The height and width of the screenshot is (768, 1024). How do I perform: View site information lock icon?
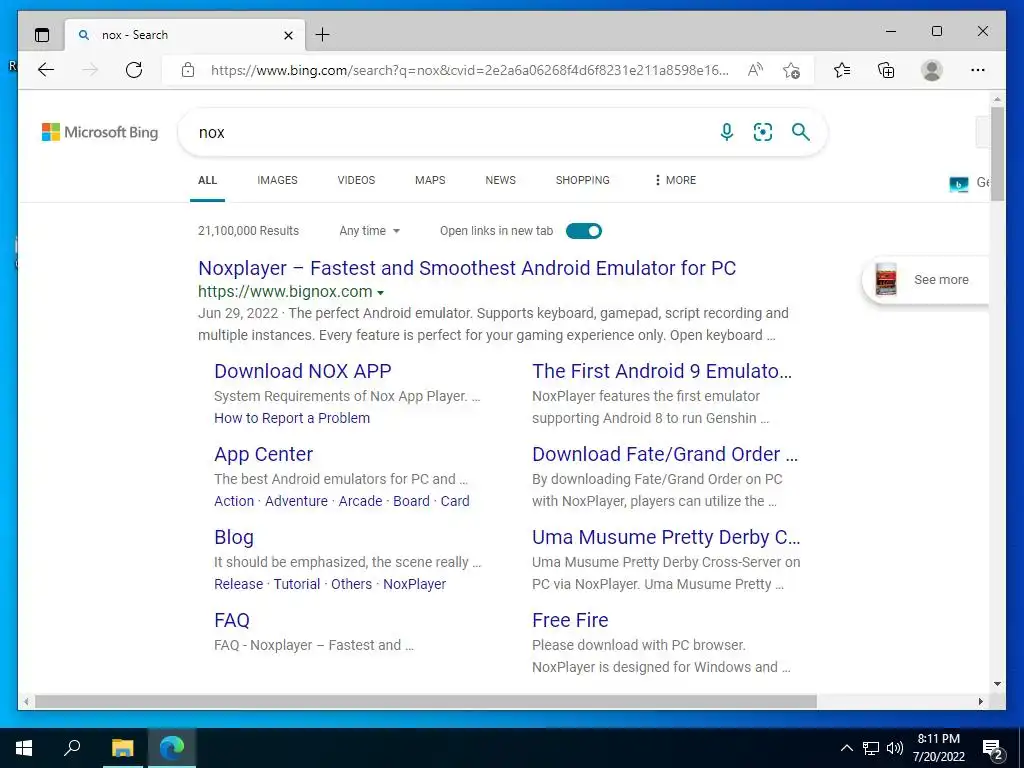pyautogui.click(x=188, y=70)
